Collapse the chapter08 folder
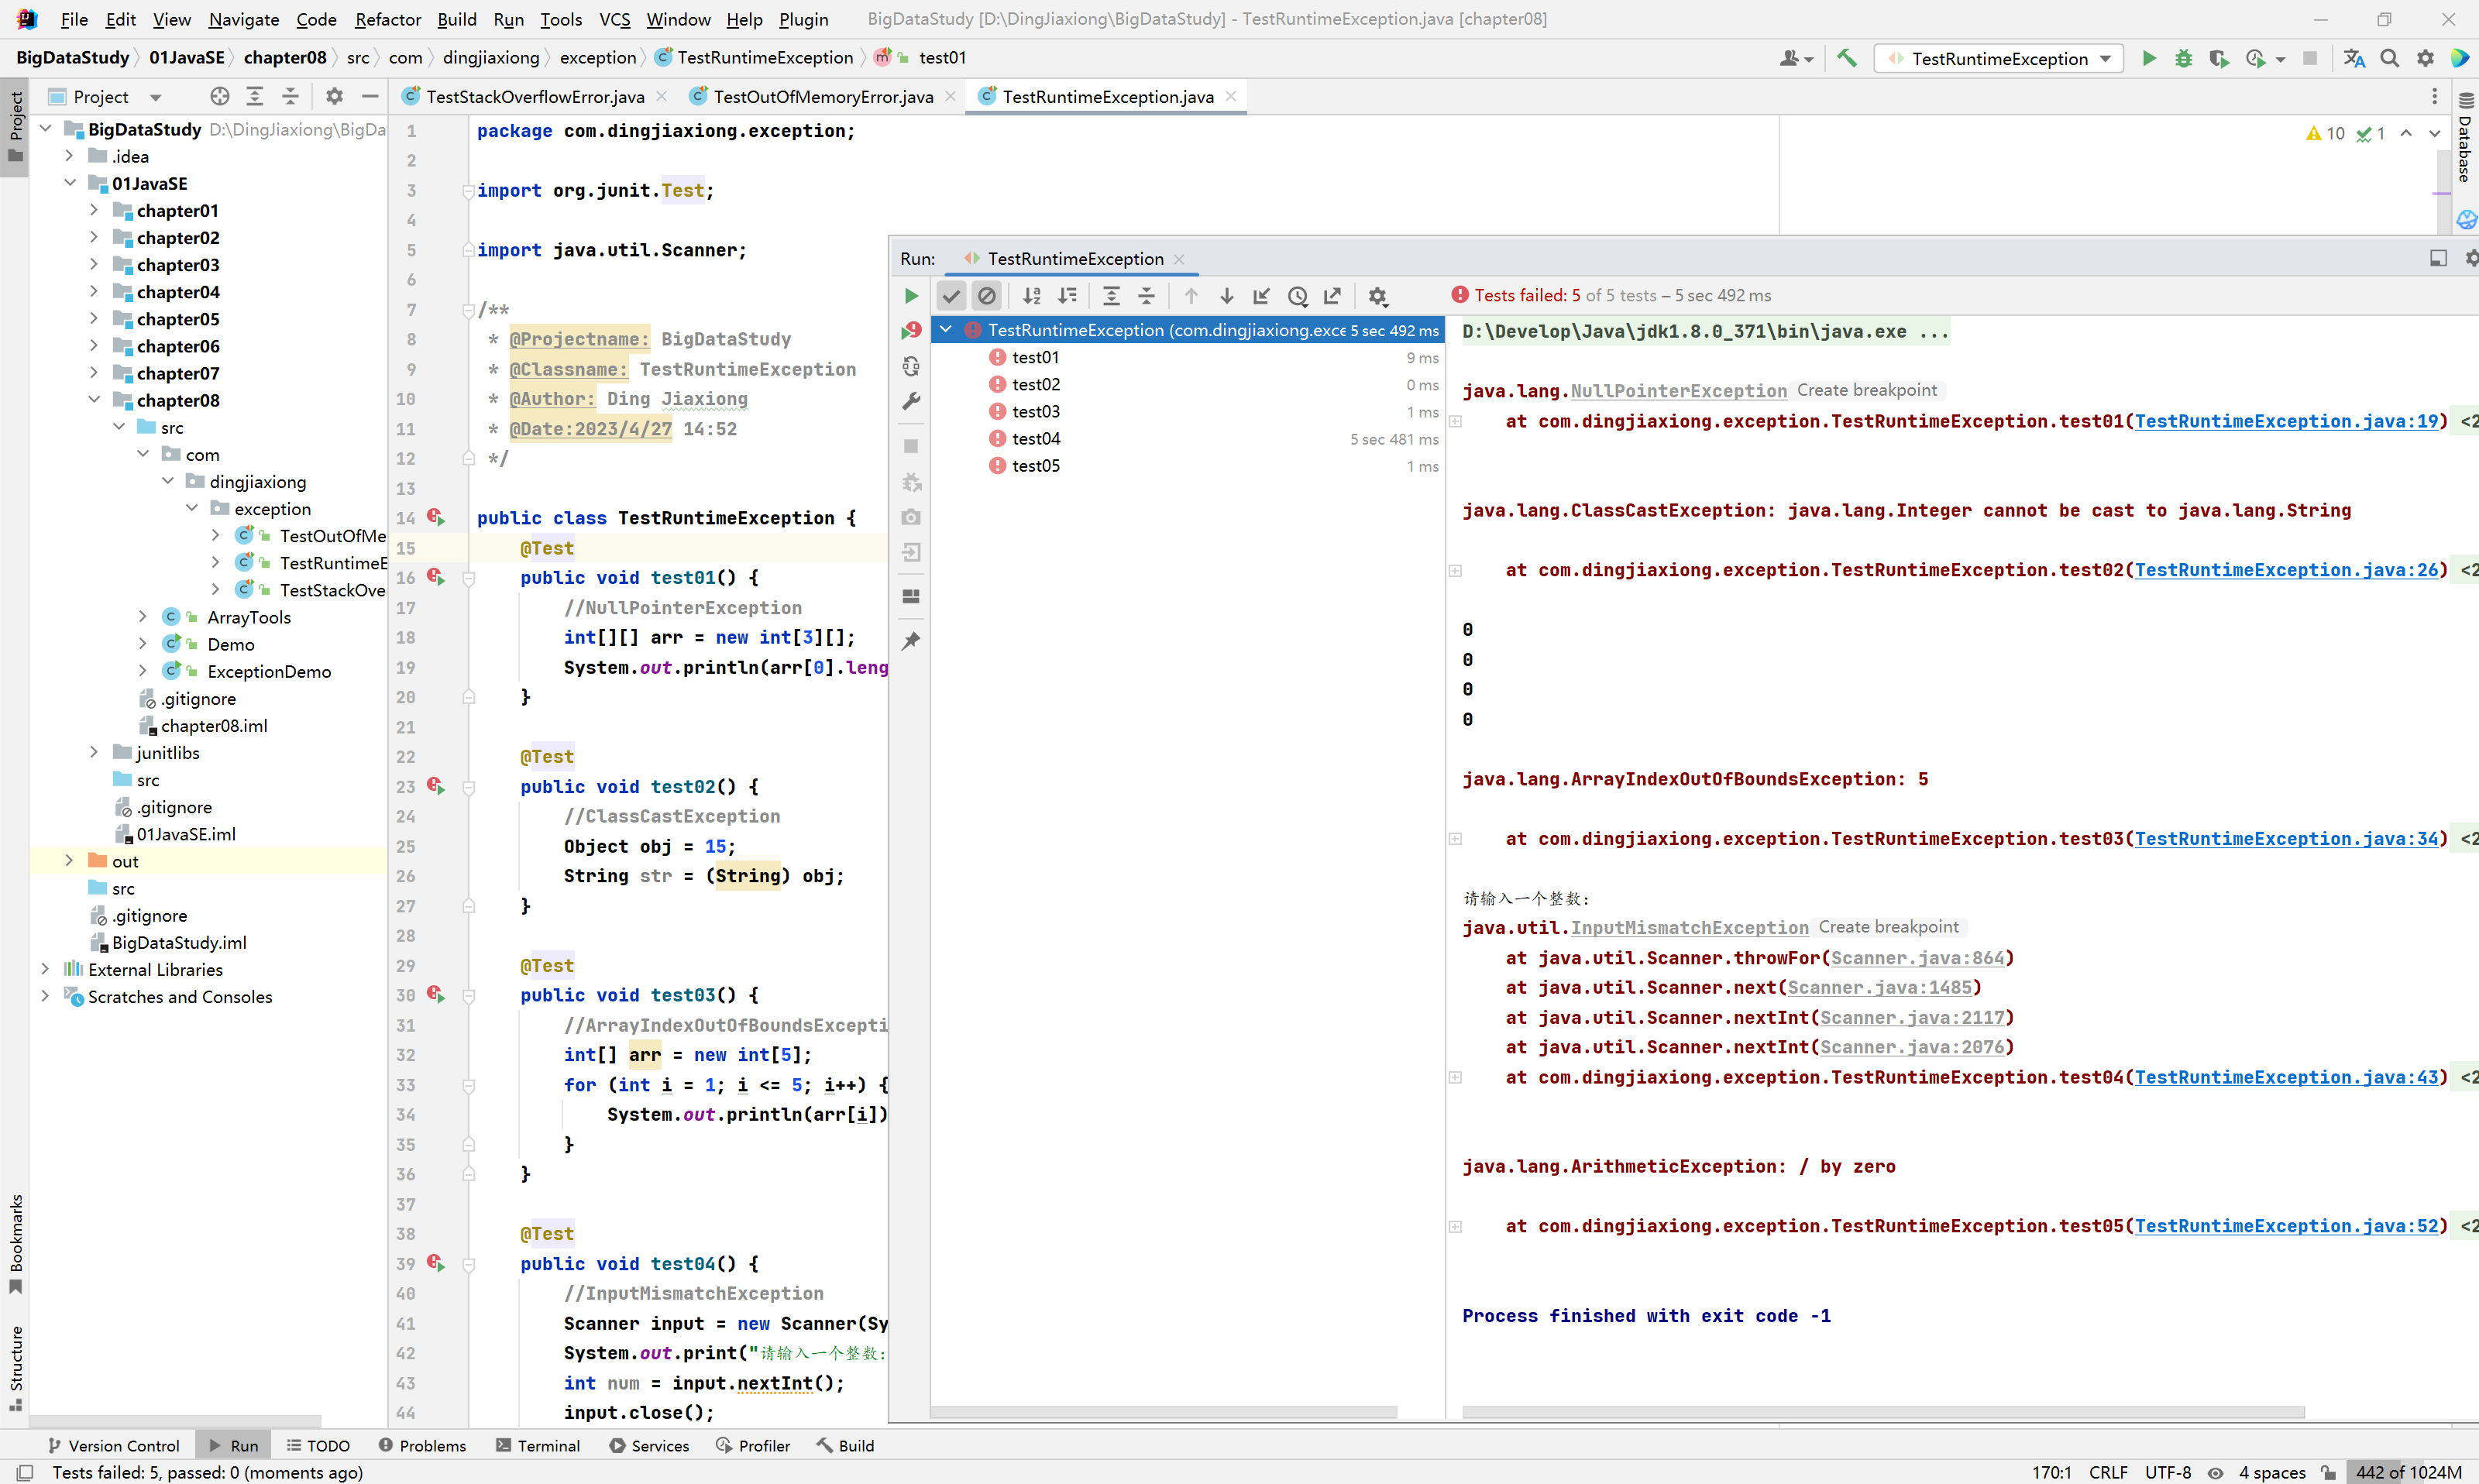 coord(94,400)
